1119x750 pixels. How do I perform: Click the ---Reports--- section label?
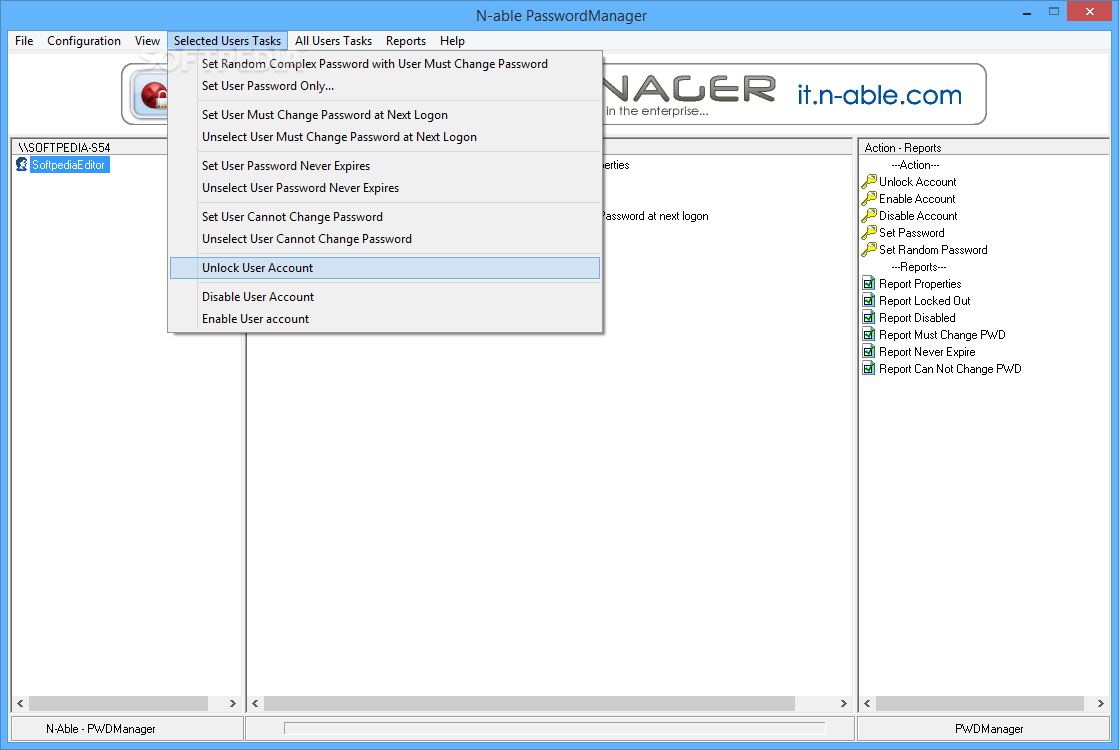coord(918,267)
